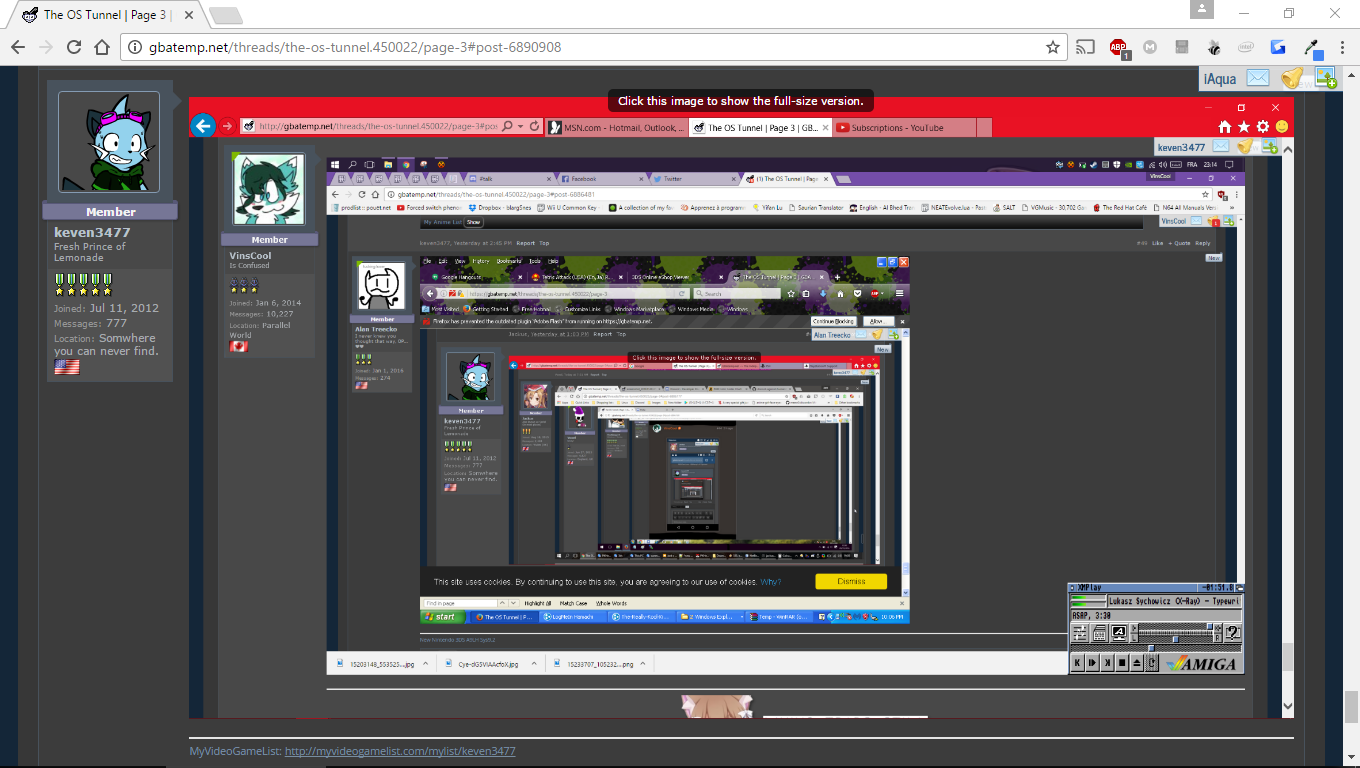Bookmark this page with the star icon

[x=1052, y=47]
